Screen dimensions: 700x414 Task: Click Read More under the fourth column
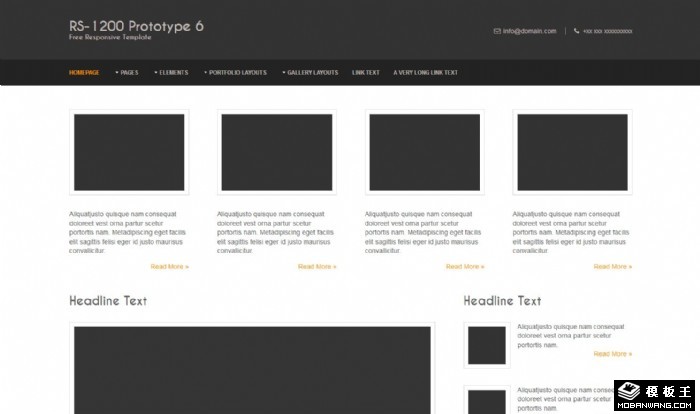pyautogui.click(x=613, y=267)
